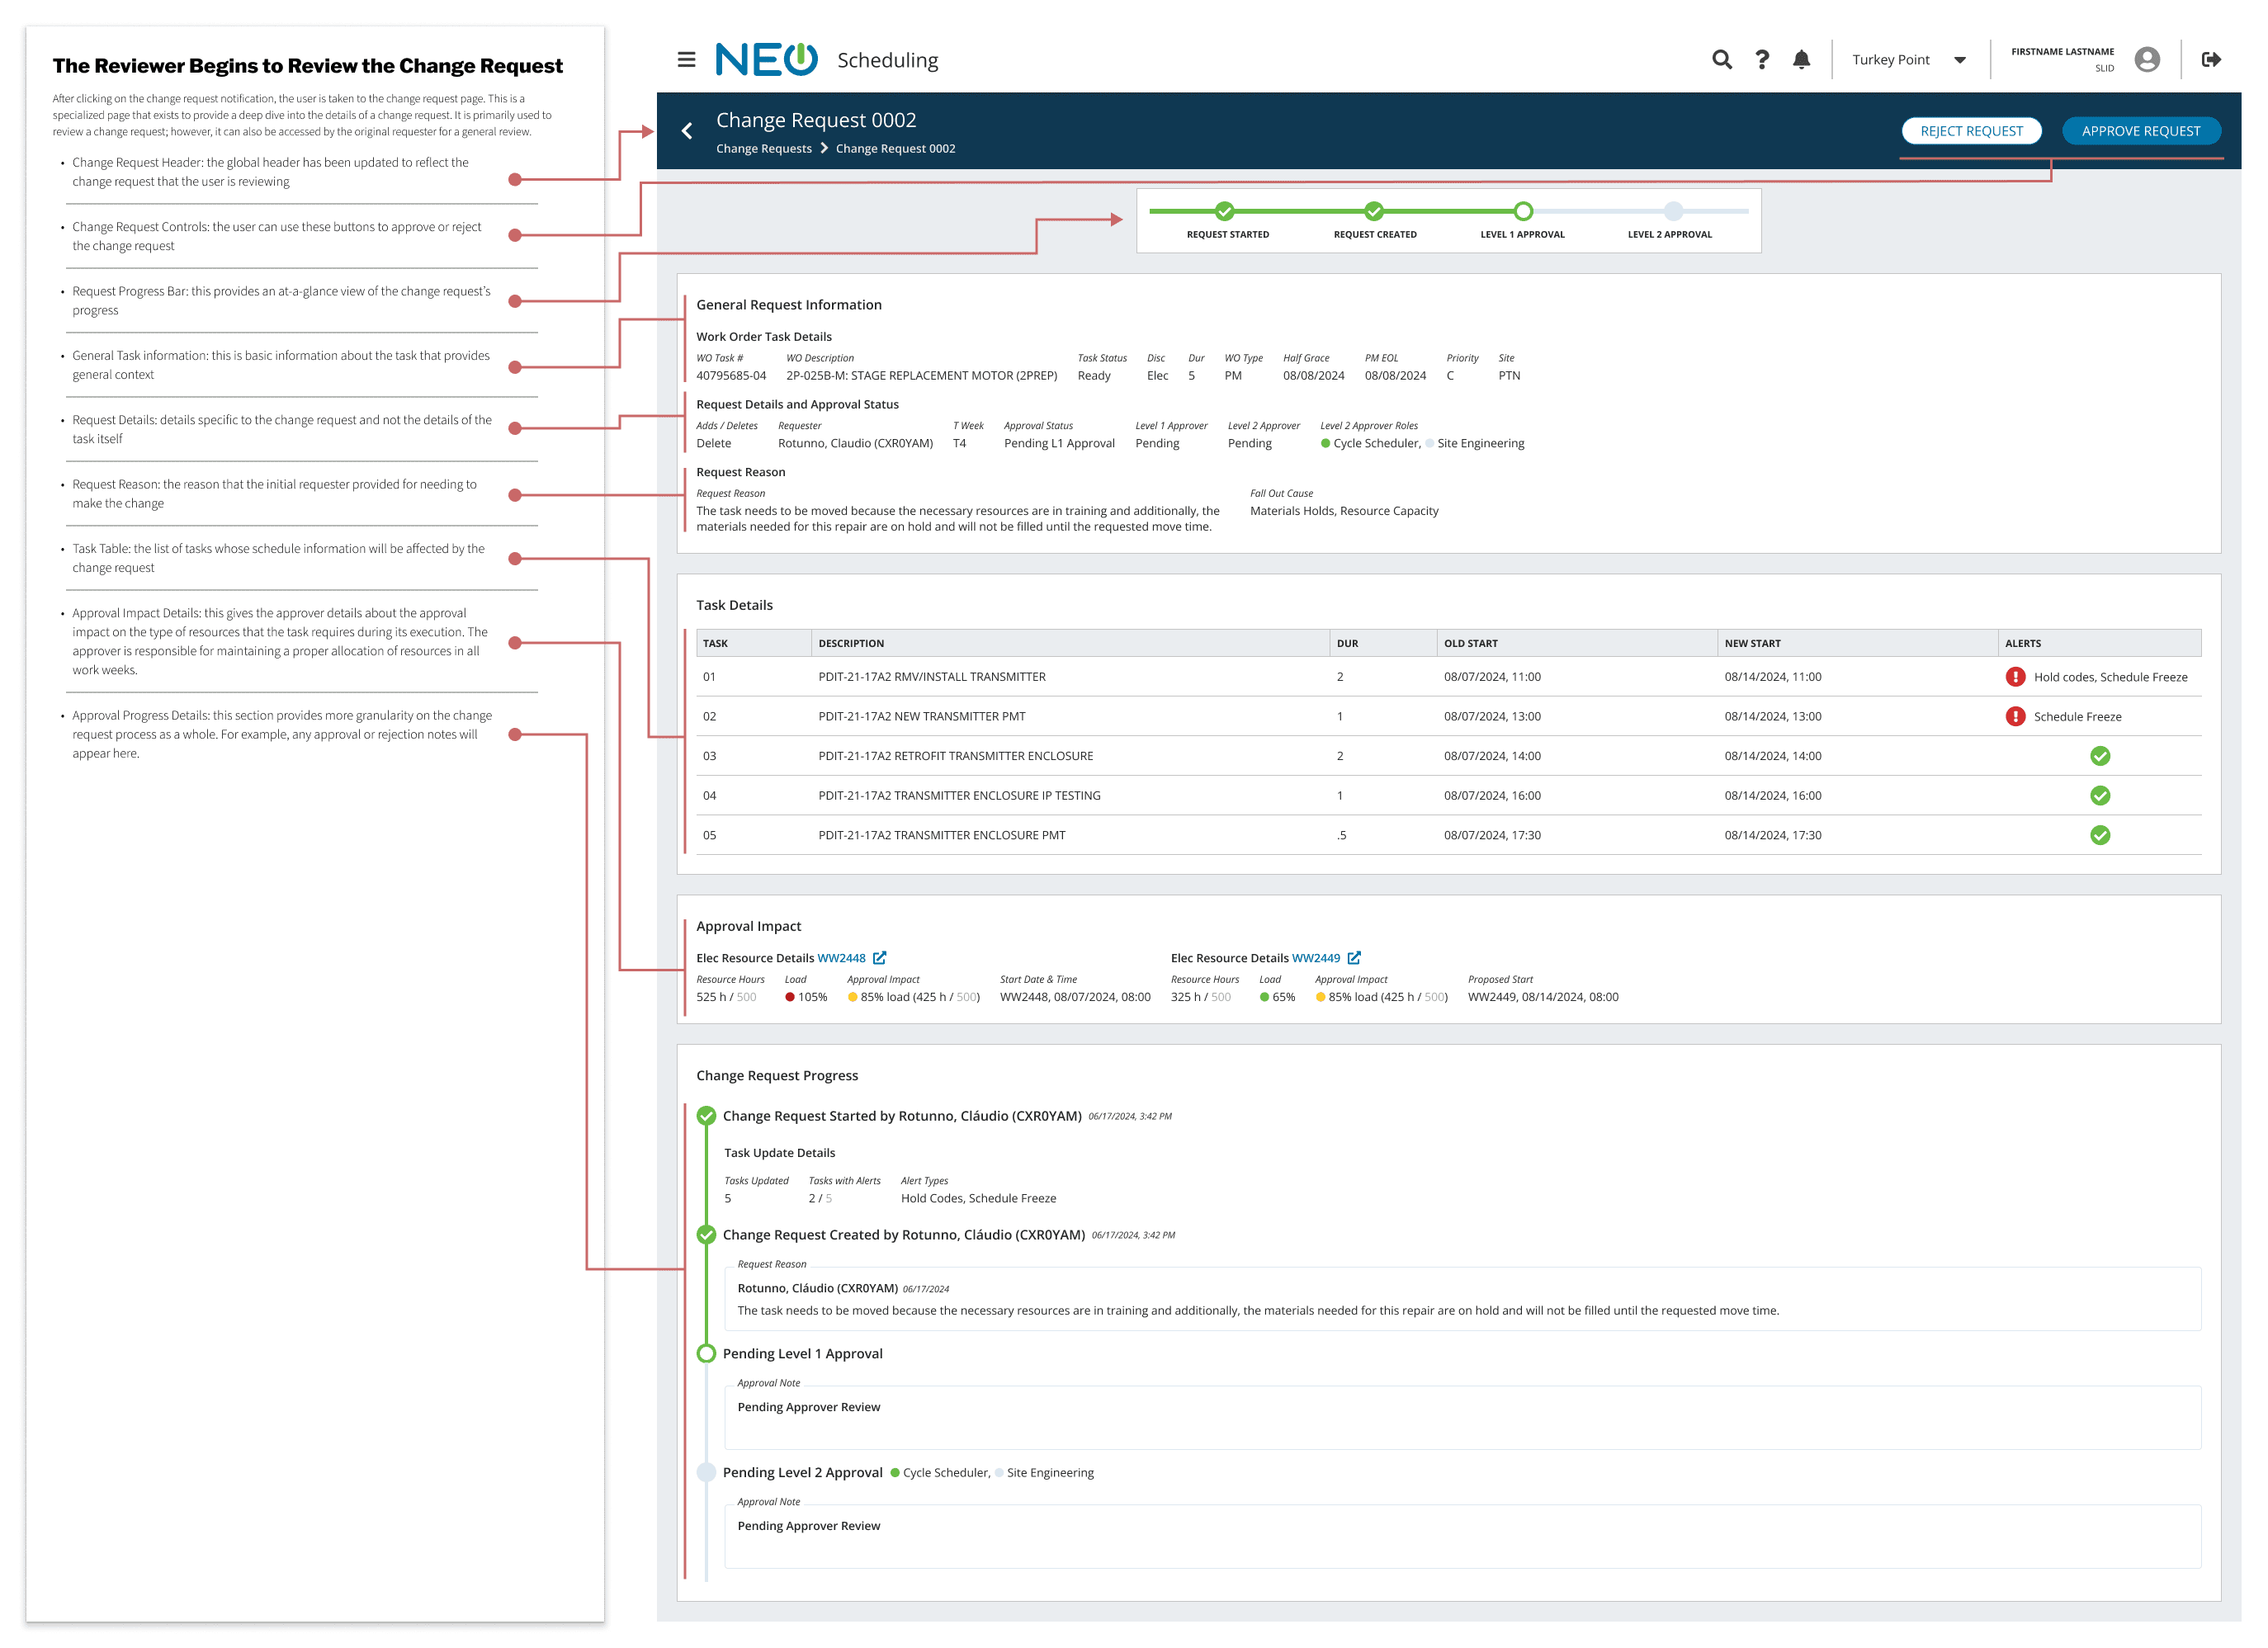Viewport: 2268px width, 1648px height.
Task: Click the Reject Request button
Action: point(1971,131)
